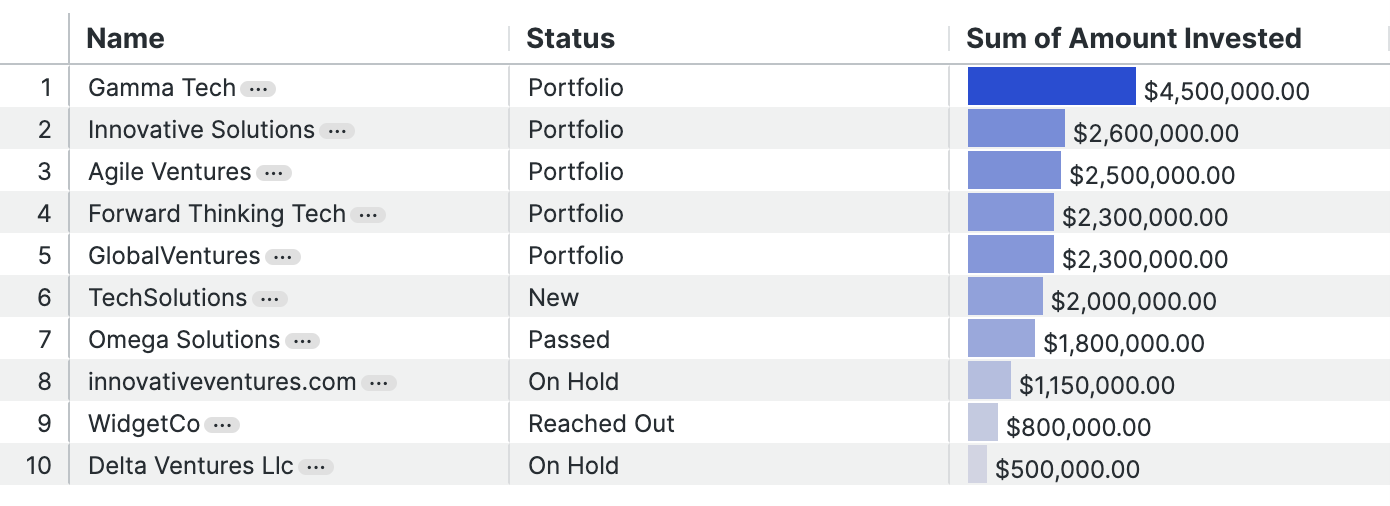Select the Sum of Amount Invested header

tap(1133, 39)
